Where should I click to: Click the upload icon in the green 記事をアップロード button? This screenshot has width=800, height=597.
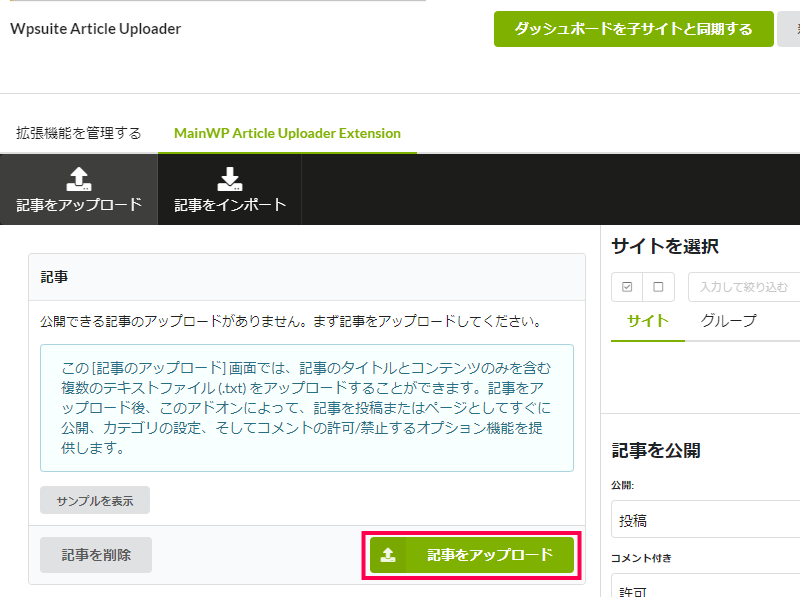pos(388,555)
